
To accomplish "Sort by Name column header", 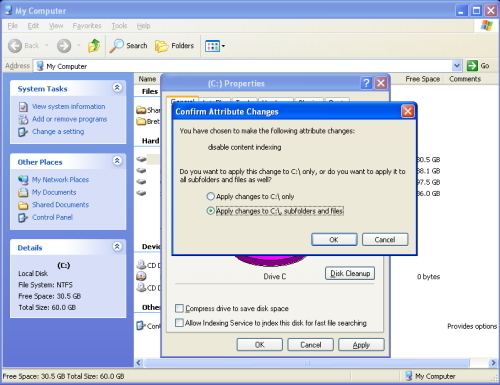I will [x=147, y=79].
